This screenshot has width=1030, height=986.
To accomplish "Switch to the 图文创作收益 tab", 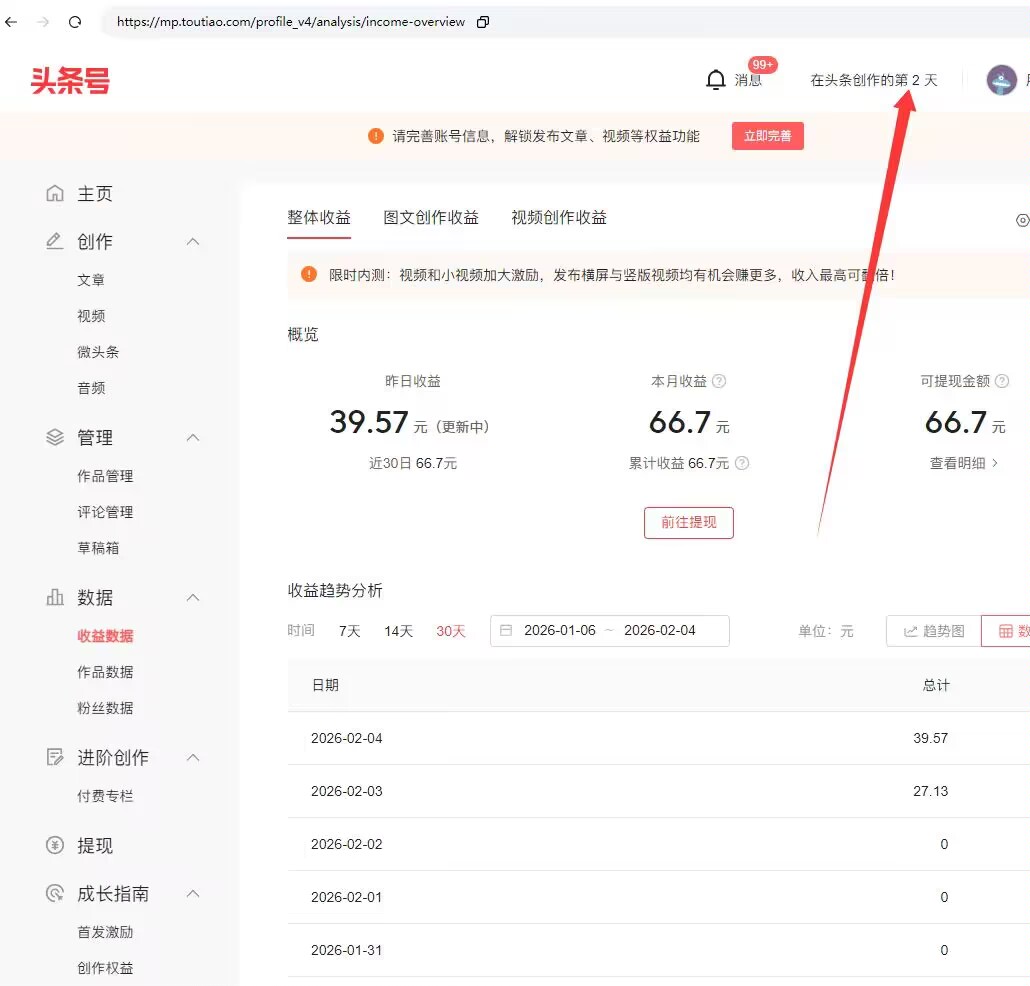I will [x=431, y=217].
